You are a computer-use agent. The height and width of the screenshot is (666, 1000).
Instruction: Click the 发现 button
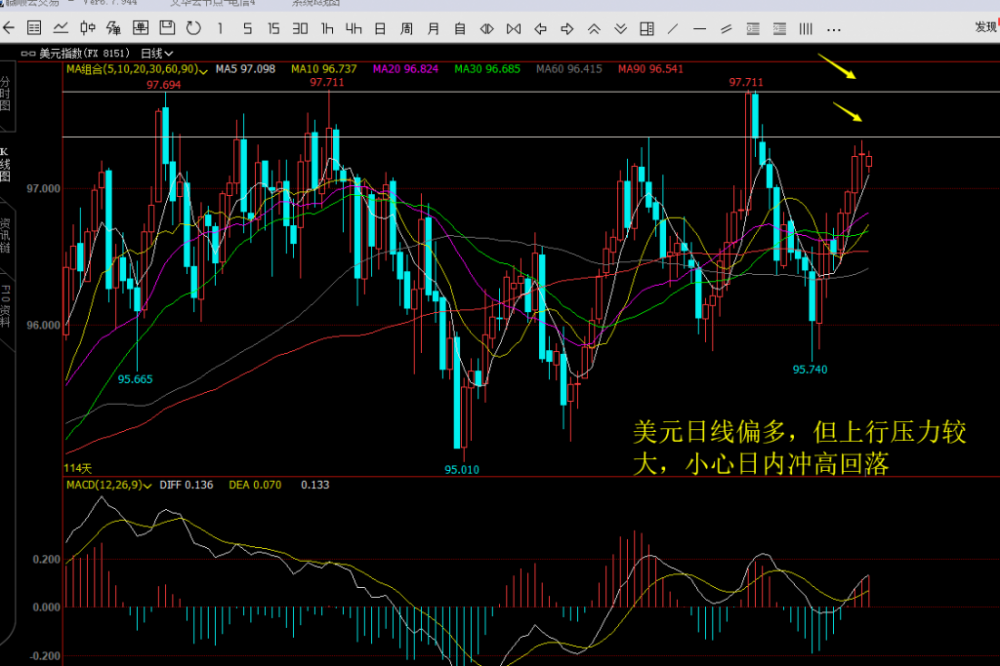(986, 27)
